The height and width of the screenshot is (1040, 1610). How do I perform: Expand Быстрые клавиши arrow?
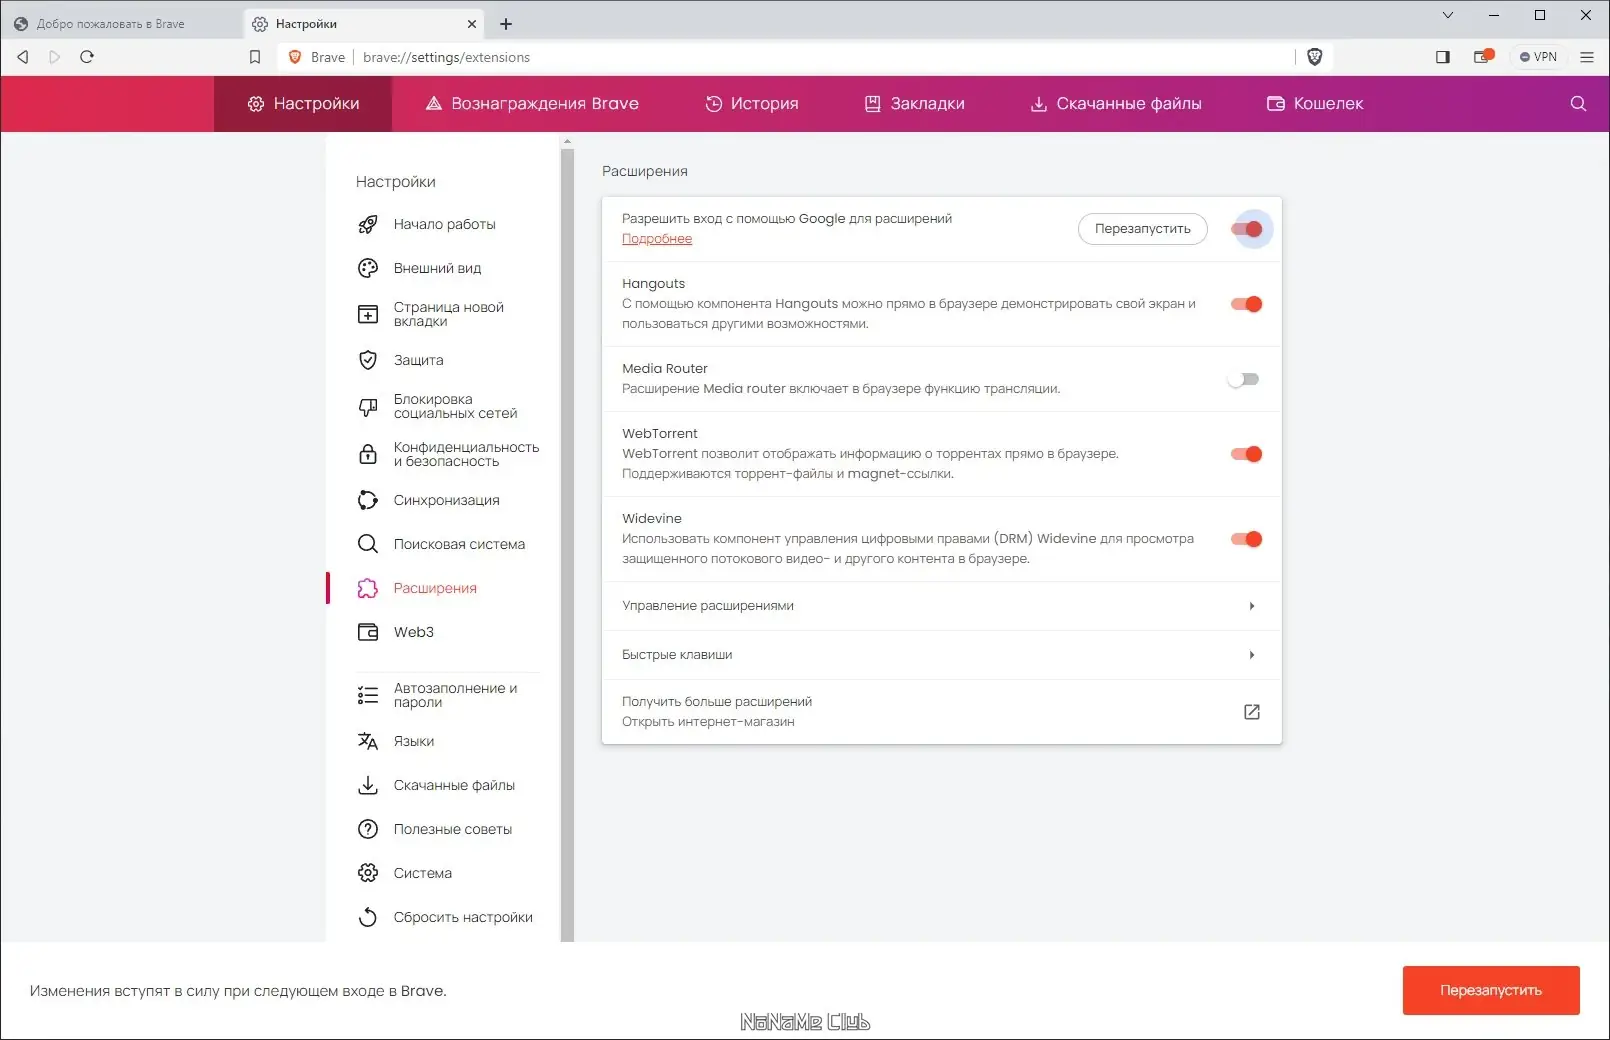[1251, 655]
